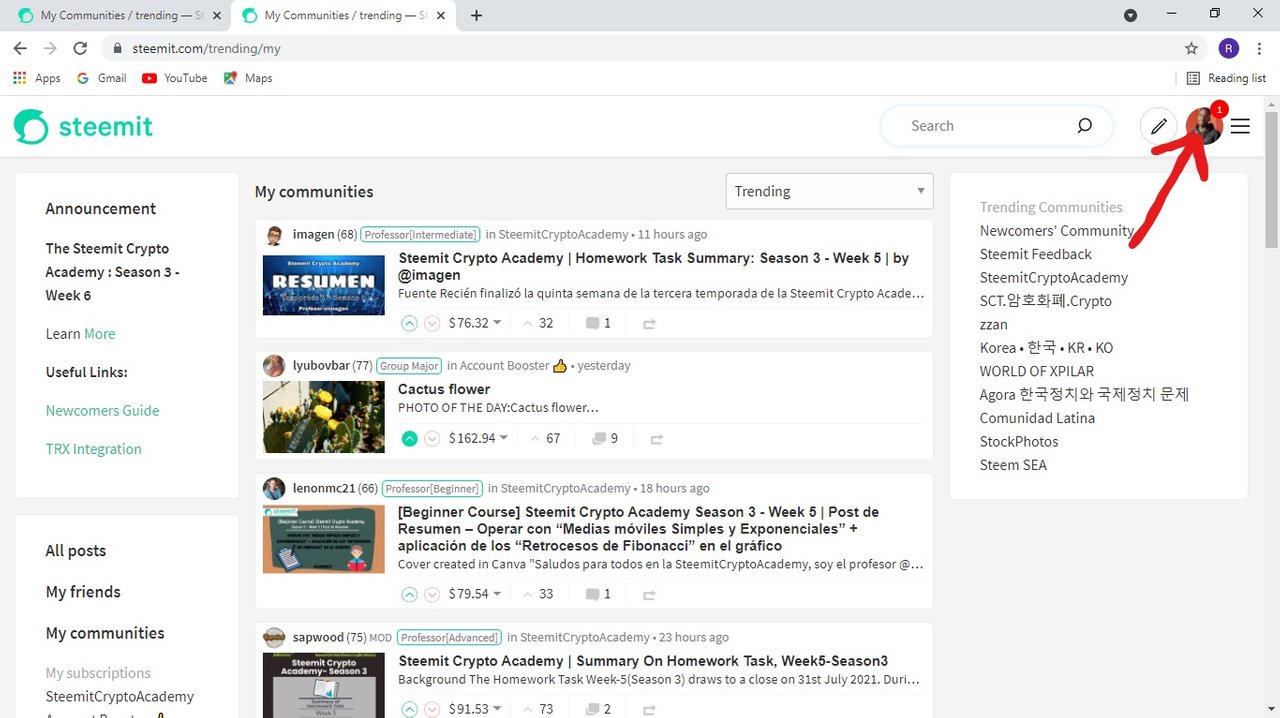Open WORLD OF XPILAR community
This screenshot has width=1280, height=718.
click(1037, 371)
